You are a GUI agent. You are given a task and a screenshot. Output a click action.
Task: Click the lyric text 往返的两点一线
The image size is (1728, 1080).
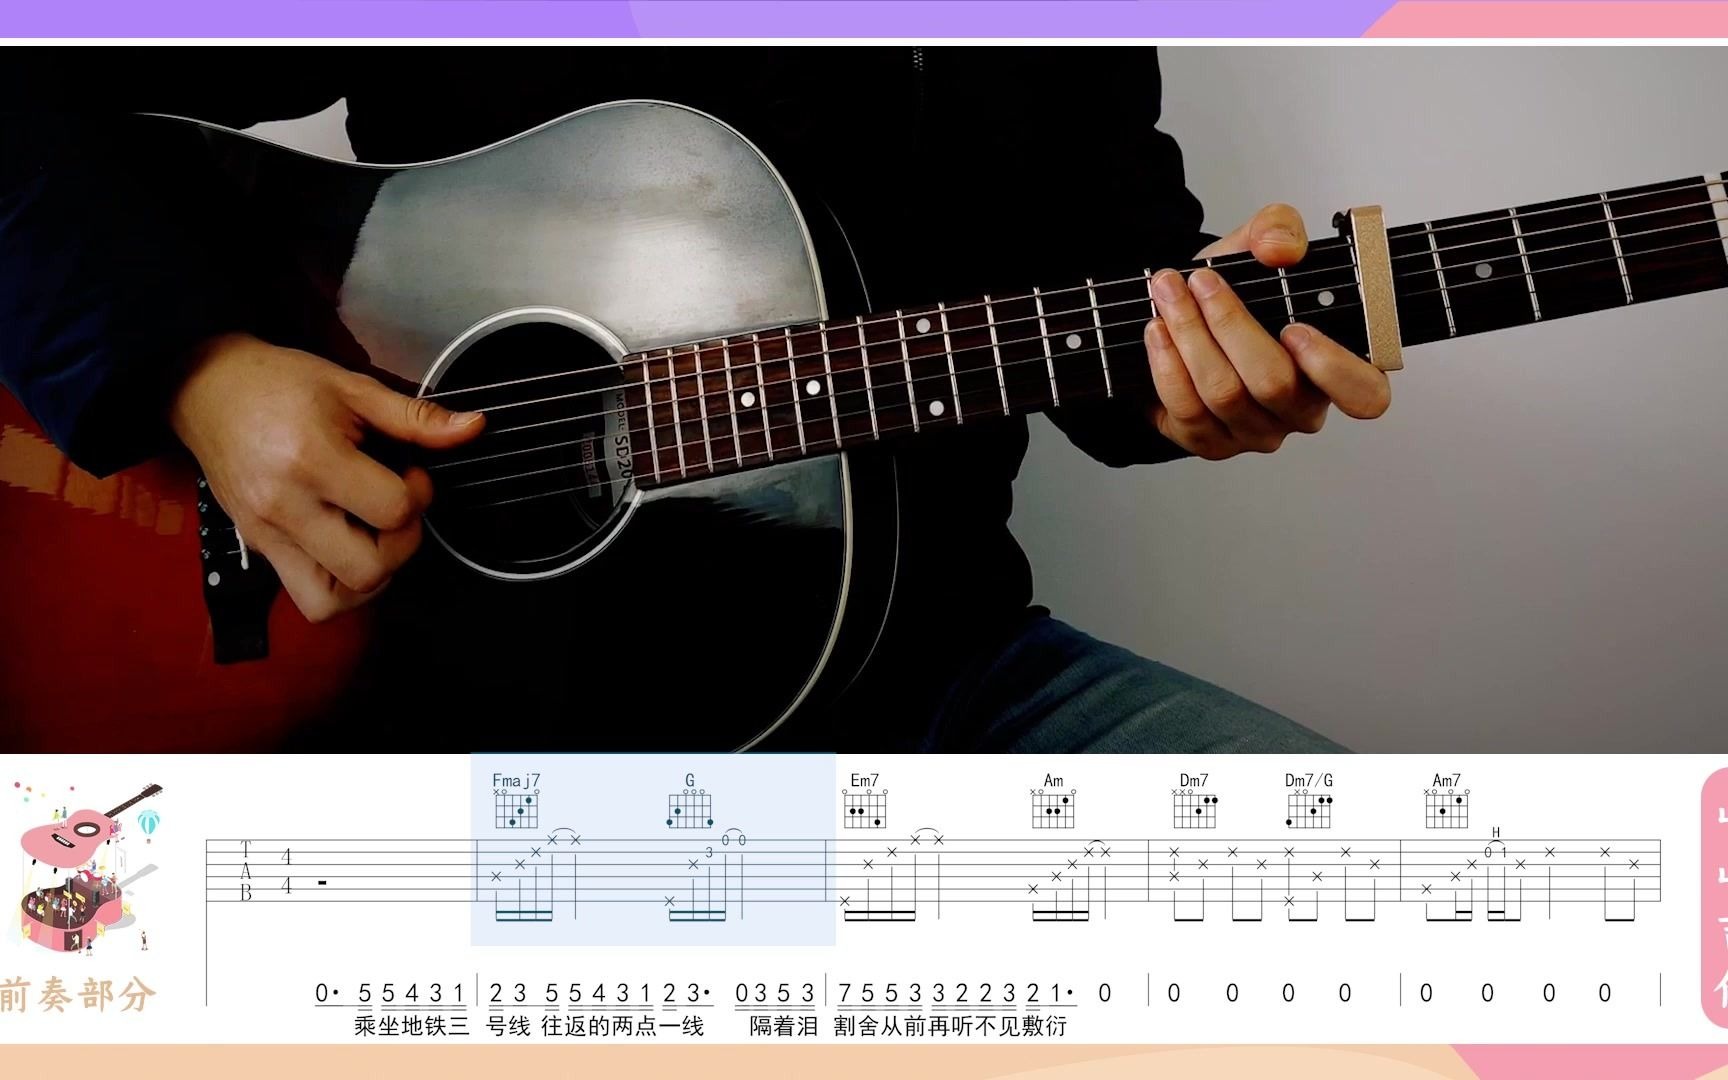coord(623,1026)
